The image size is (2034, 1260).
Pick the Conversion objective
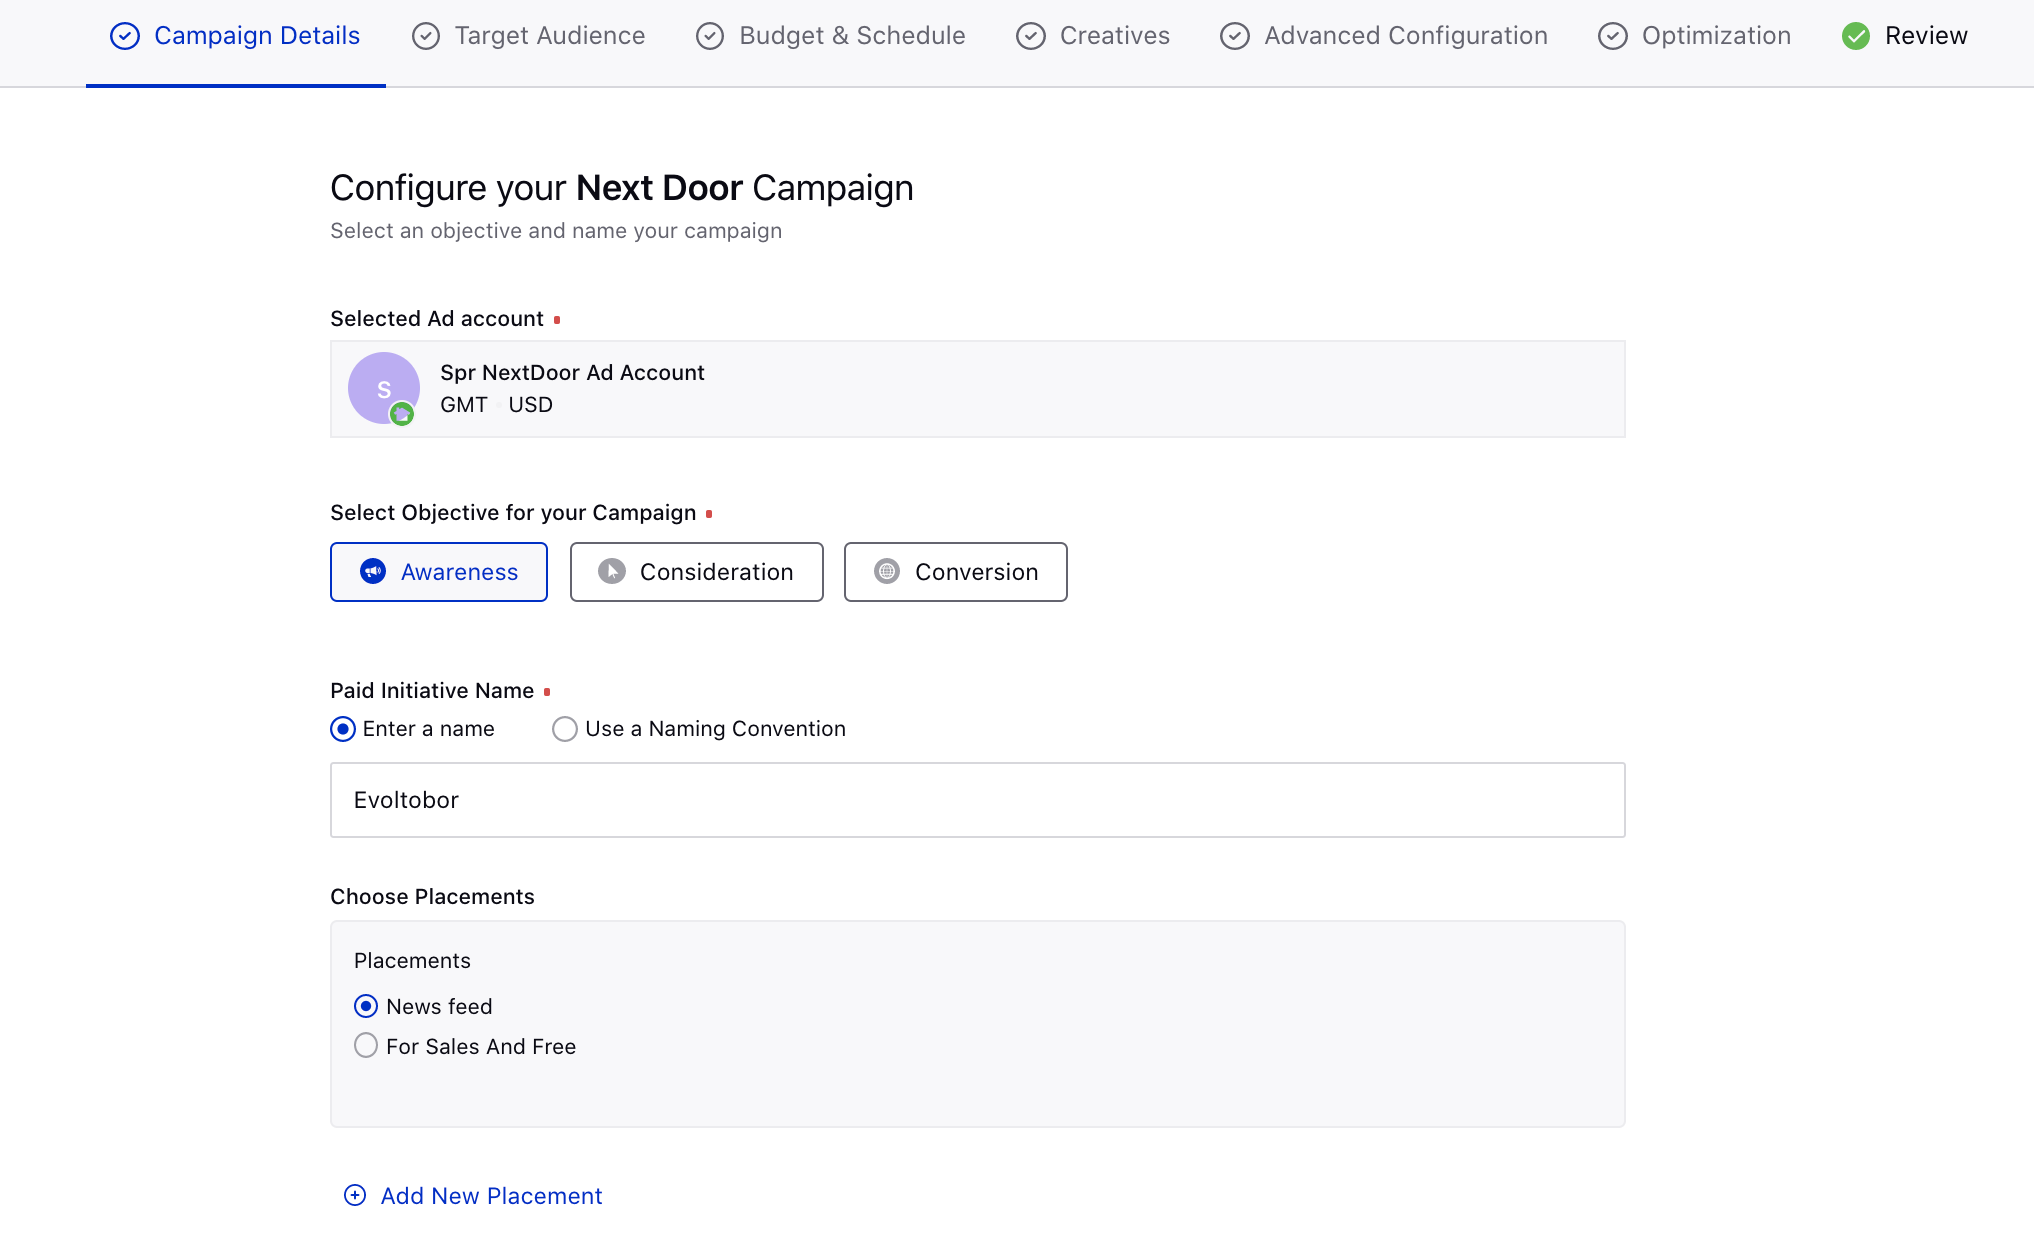pyautogui.click(x=956, y=572)
